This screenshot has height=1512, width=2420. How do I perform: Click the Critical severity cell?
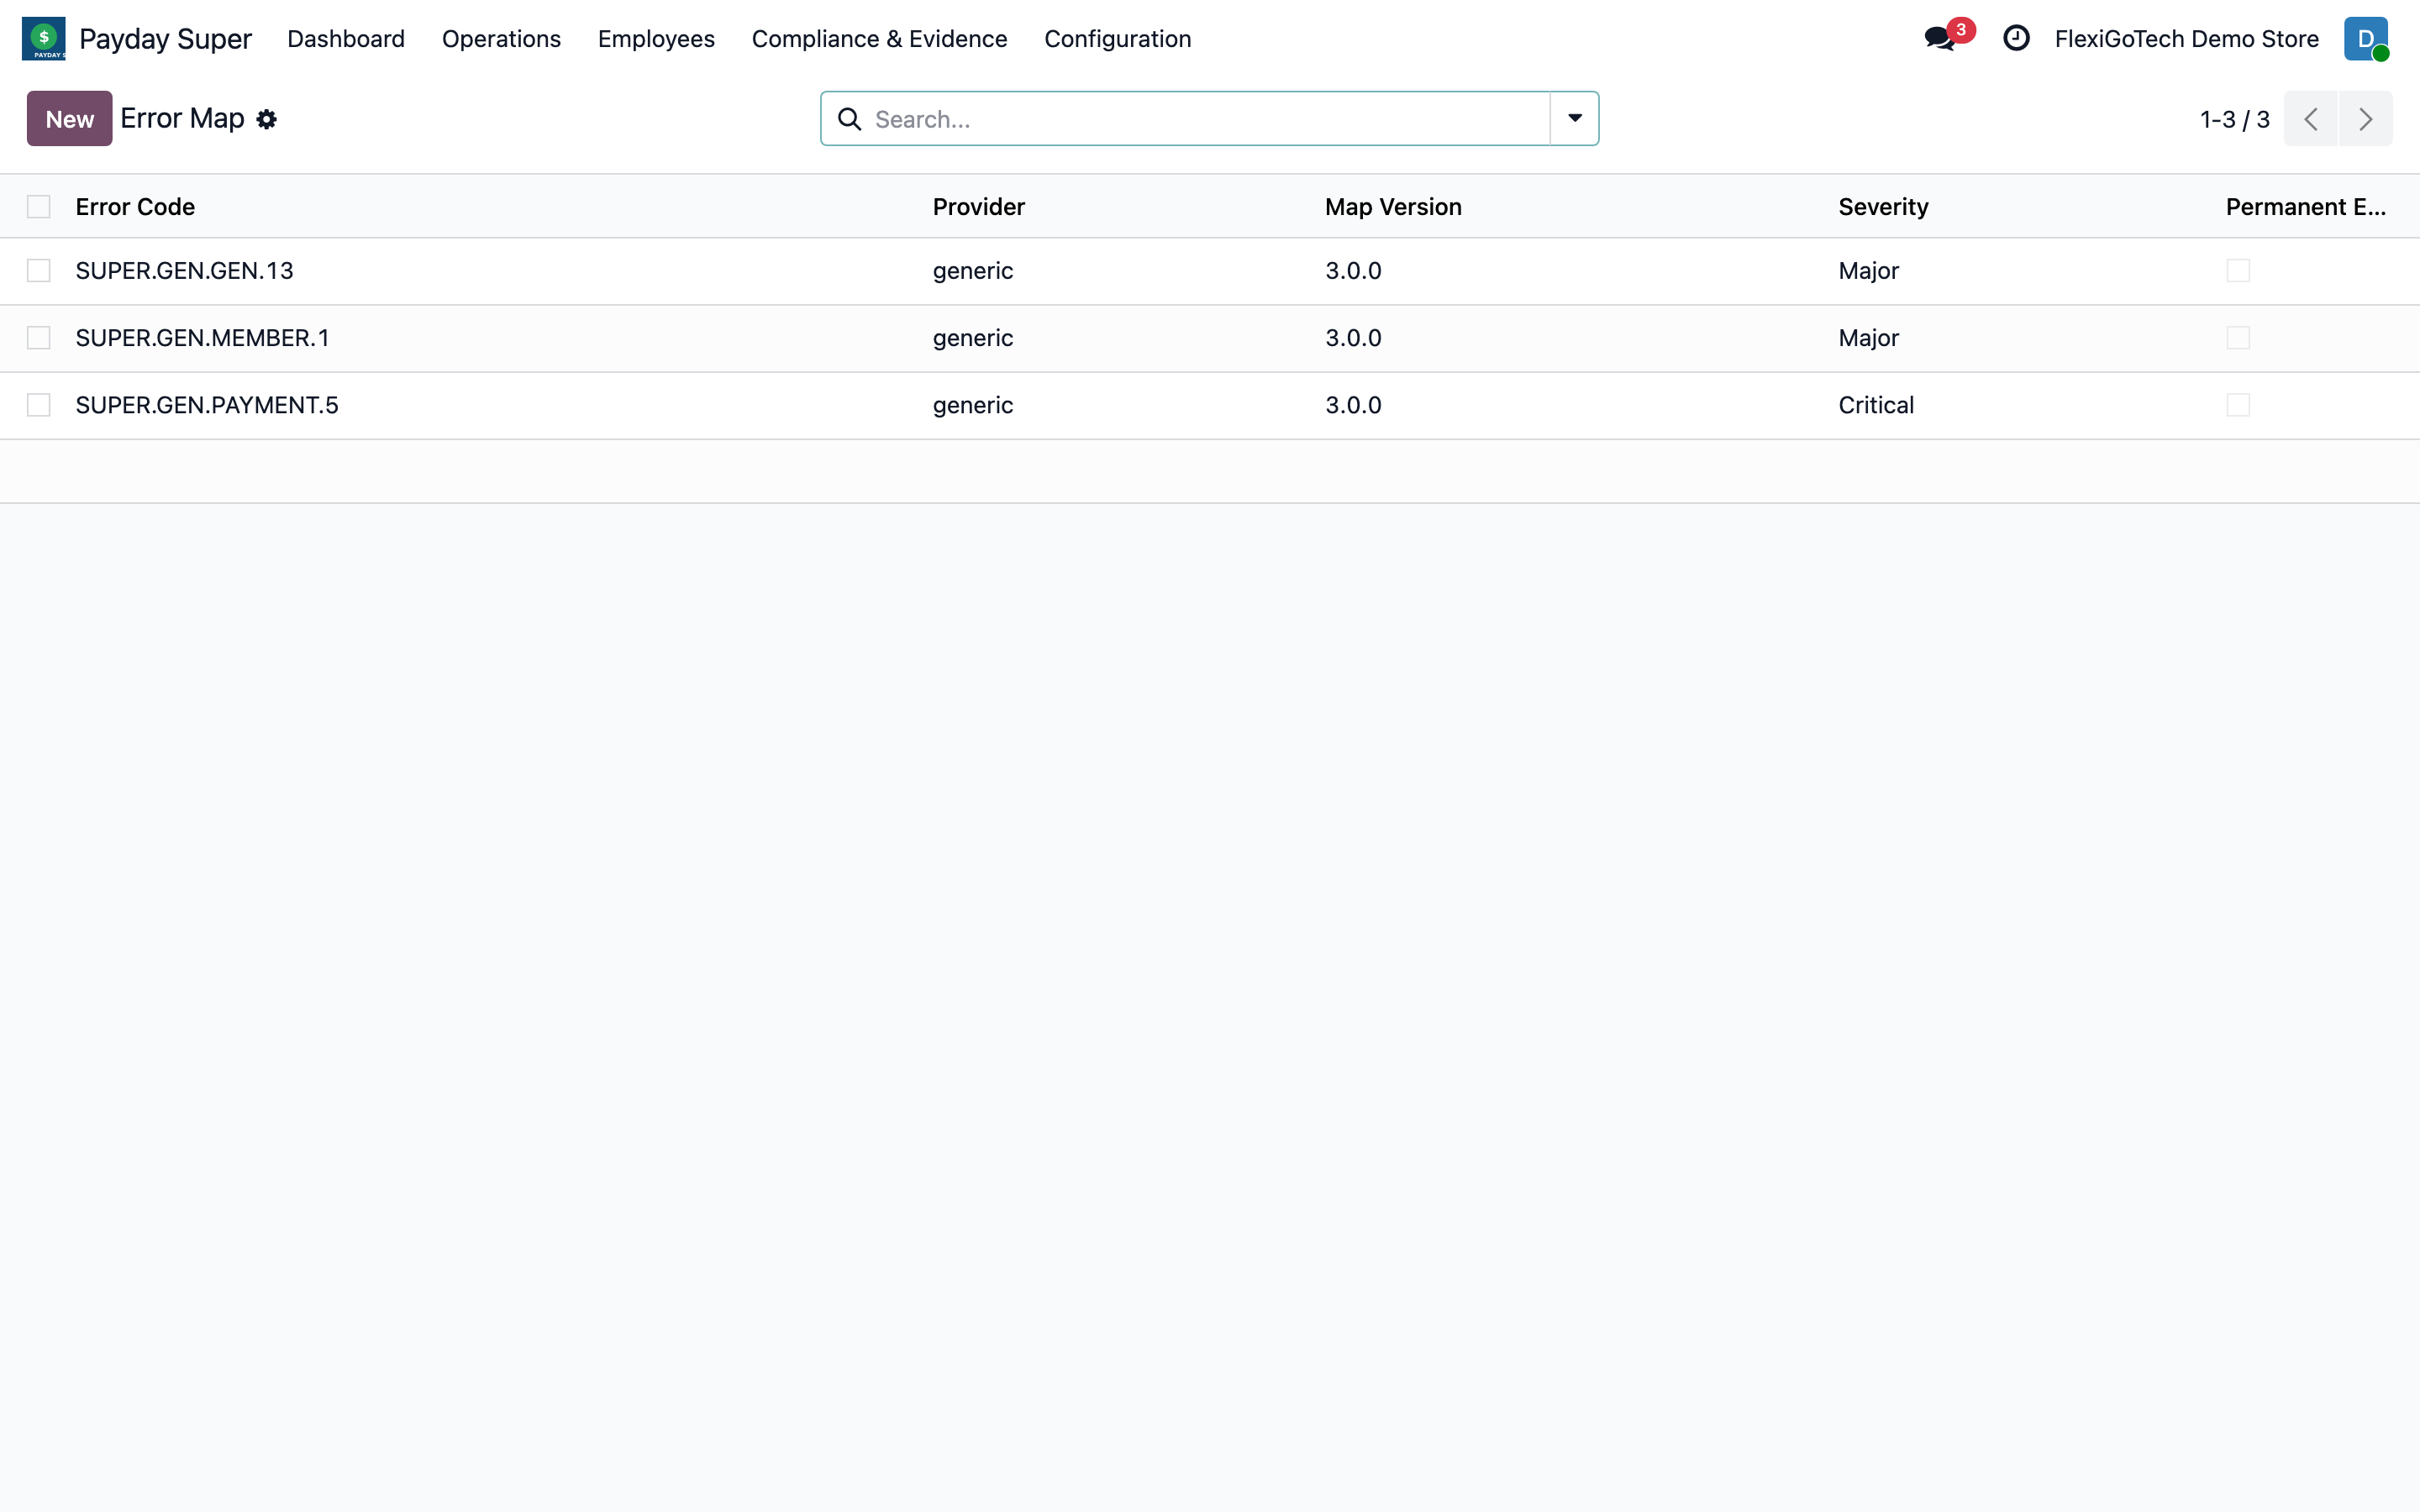(1876, 405)
